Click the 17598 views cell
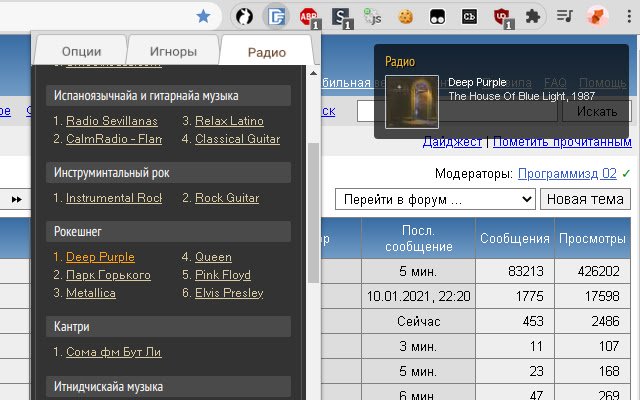The height and width of the screenshot is (400, 640). pos(592,296)
